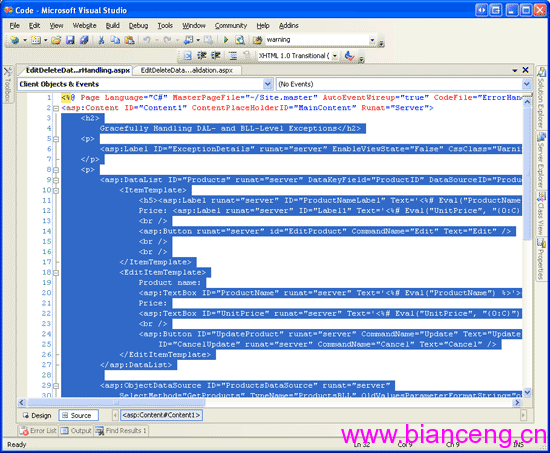Screen dimensions: 550x453
Task: Open the Website menu
Action: point(84,26)
